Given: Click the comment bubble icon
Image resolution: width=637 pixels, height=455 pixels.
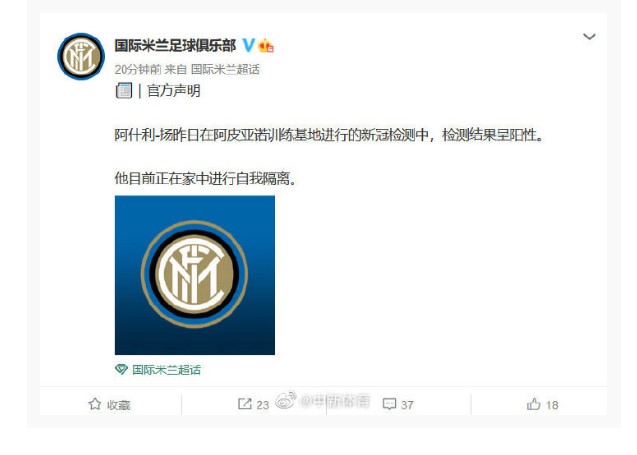Looking at the screenshot, I should [389, 404].
